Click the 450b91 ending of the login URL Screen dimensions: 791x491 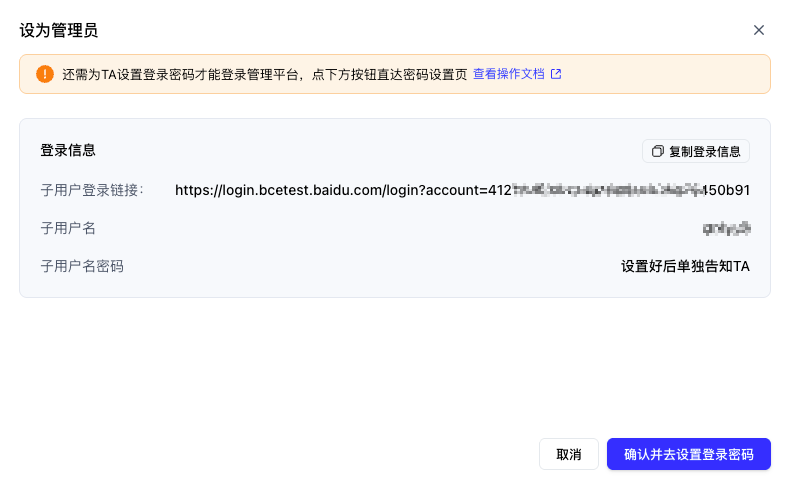click(726, 190)
